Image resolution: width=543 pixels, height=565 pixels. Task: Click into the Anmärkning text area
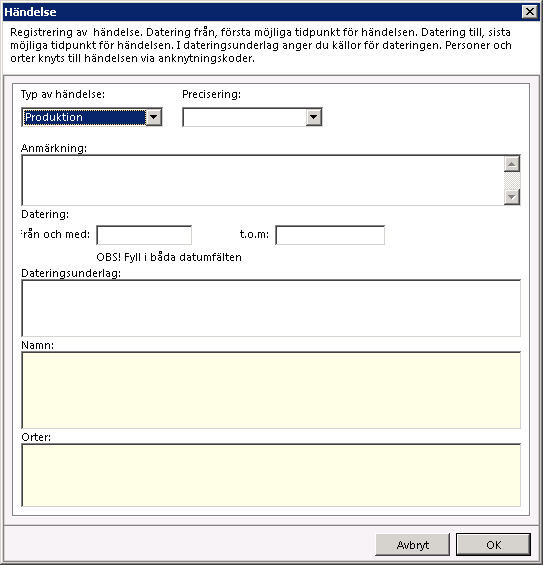pyautogui.click(x=263, y=180)
